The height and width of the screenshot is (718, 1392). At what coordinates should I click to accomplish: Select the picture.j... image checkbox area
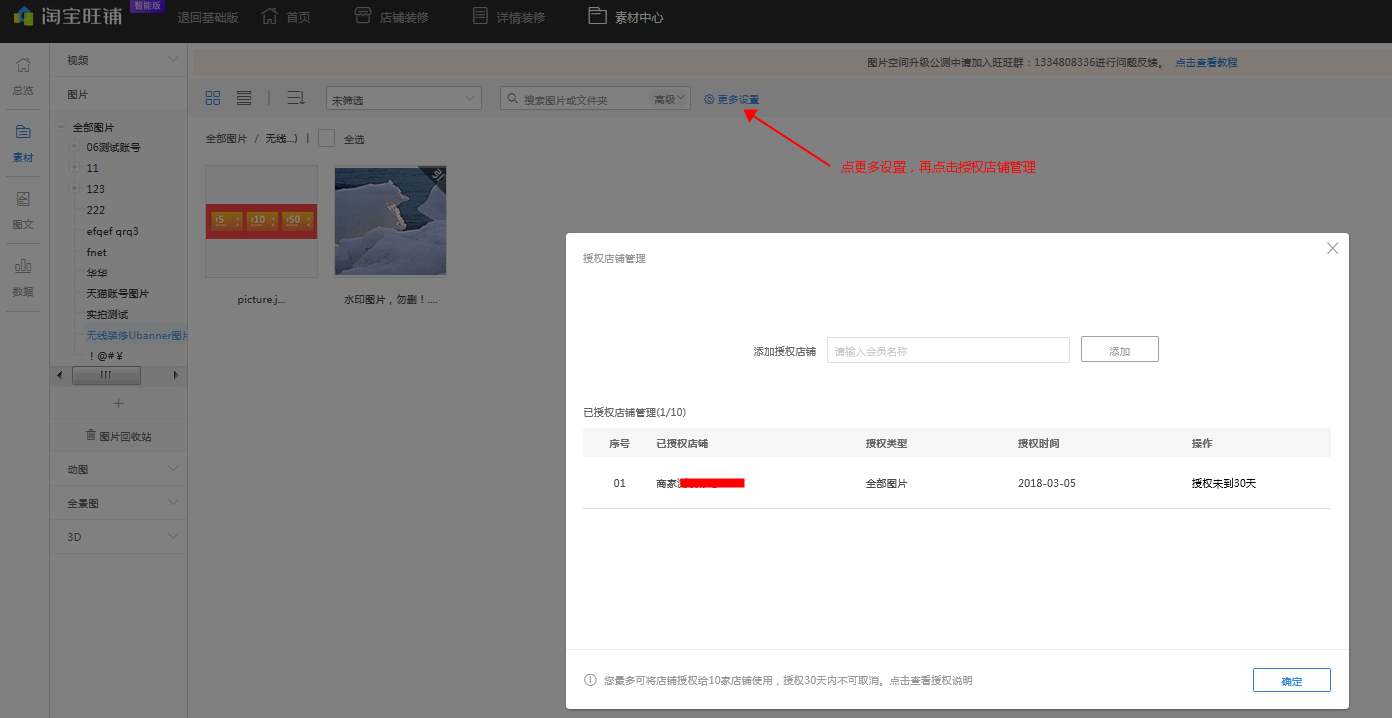(x=261, y=221)
